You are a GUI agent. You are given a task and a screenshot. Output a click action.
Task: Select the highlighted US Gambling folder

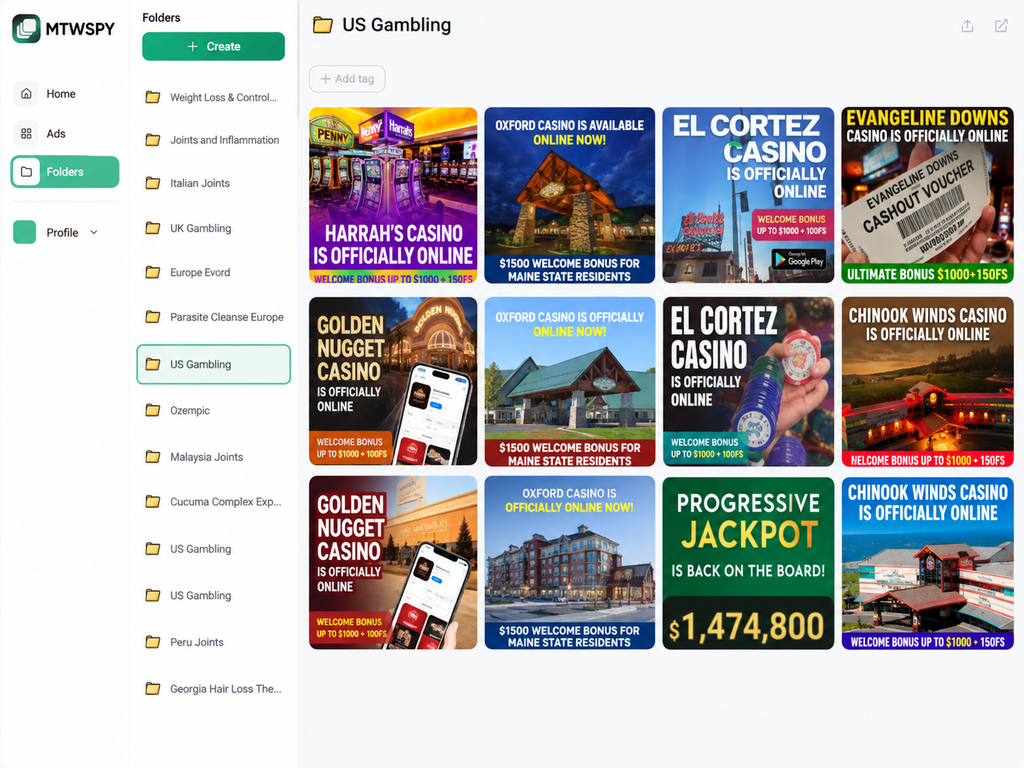(214, 364)
